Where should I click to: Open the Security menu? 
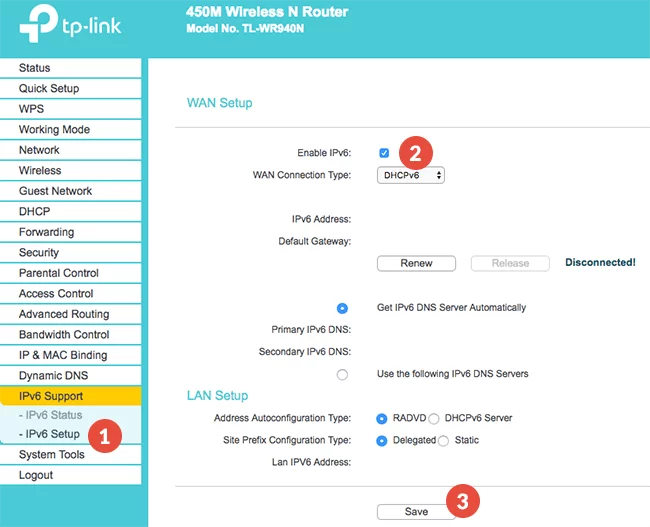70,253
